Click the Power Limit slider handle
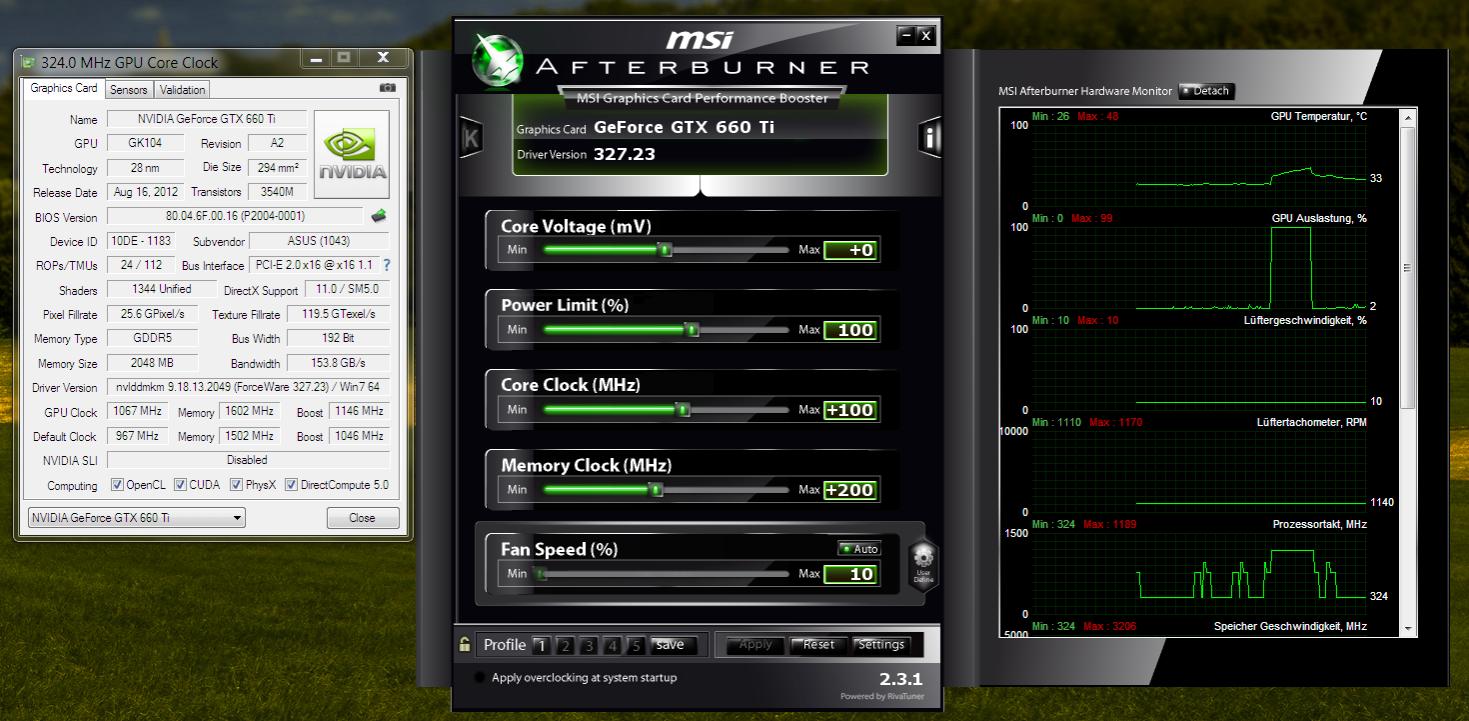Viewport: 1469px width, 721px height. click(x=691, y=329)
